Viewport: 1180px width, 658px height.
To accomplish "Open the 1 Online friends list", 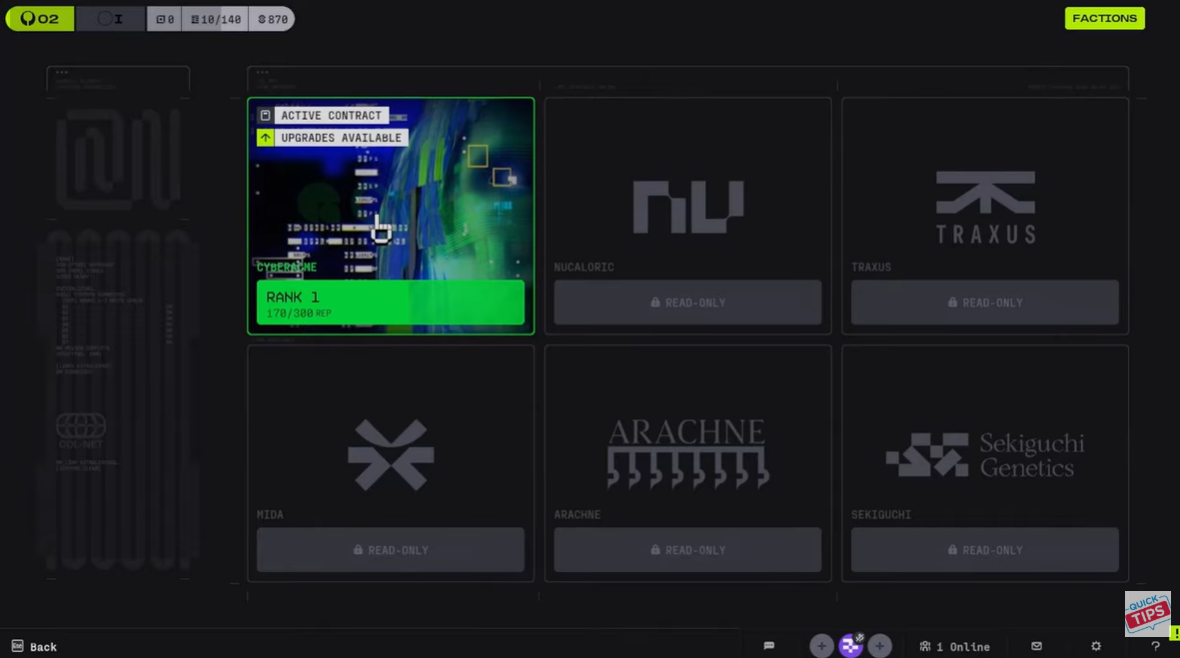I will [x=954, y=646].
